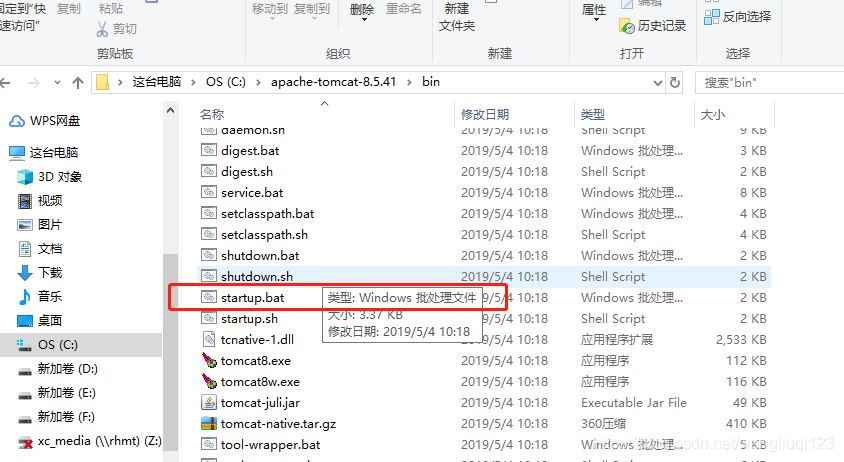Click the New Folder (新建文件夹) button
Screen dimensions: 844x462
(x=457, y=17)
